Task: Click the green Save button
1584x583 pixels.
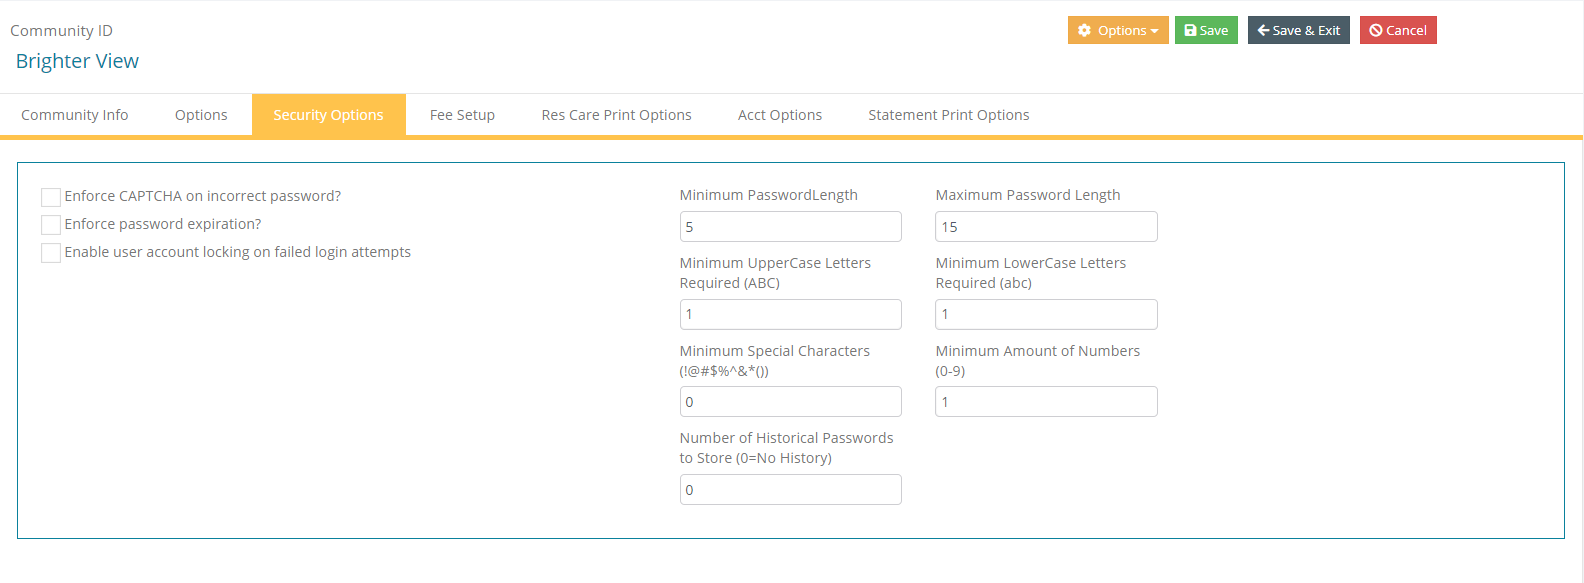Action: [x=1206, y=30]
